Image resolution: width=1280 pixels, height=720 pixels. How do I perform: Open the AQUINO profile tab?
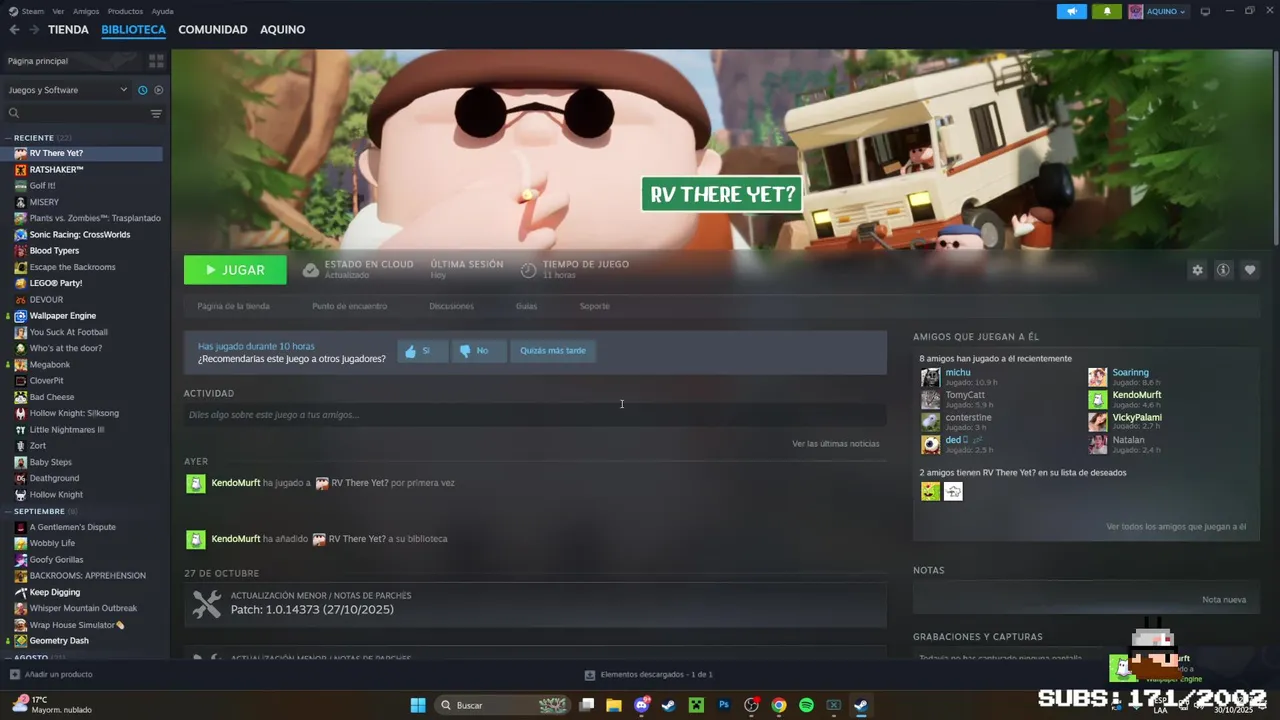[x=283, y=30]
